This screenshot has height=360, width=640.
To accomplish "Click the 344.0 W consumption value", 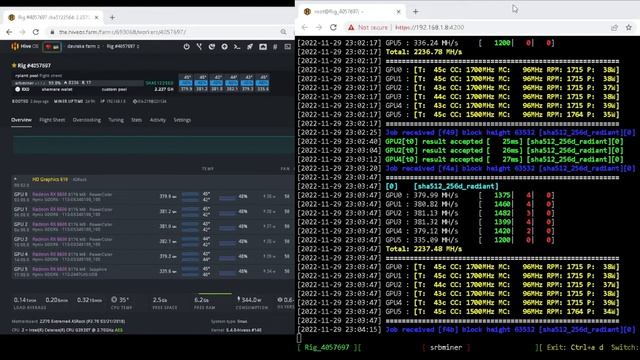I will point(251,300).
